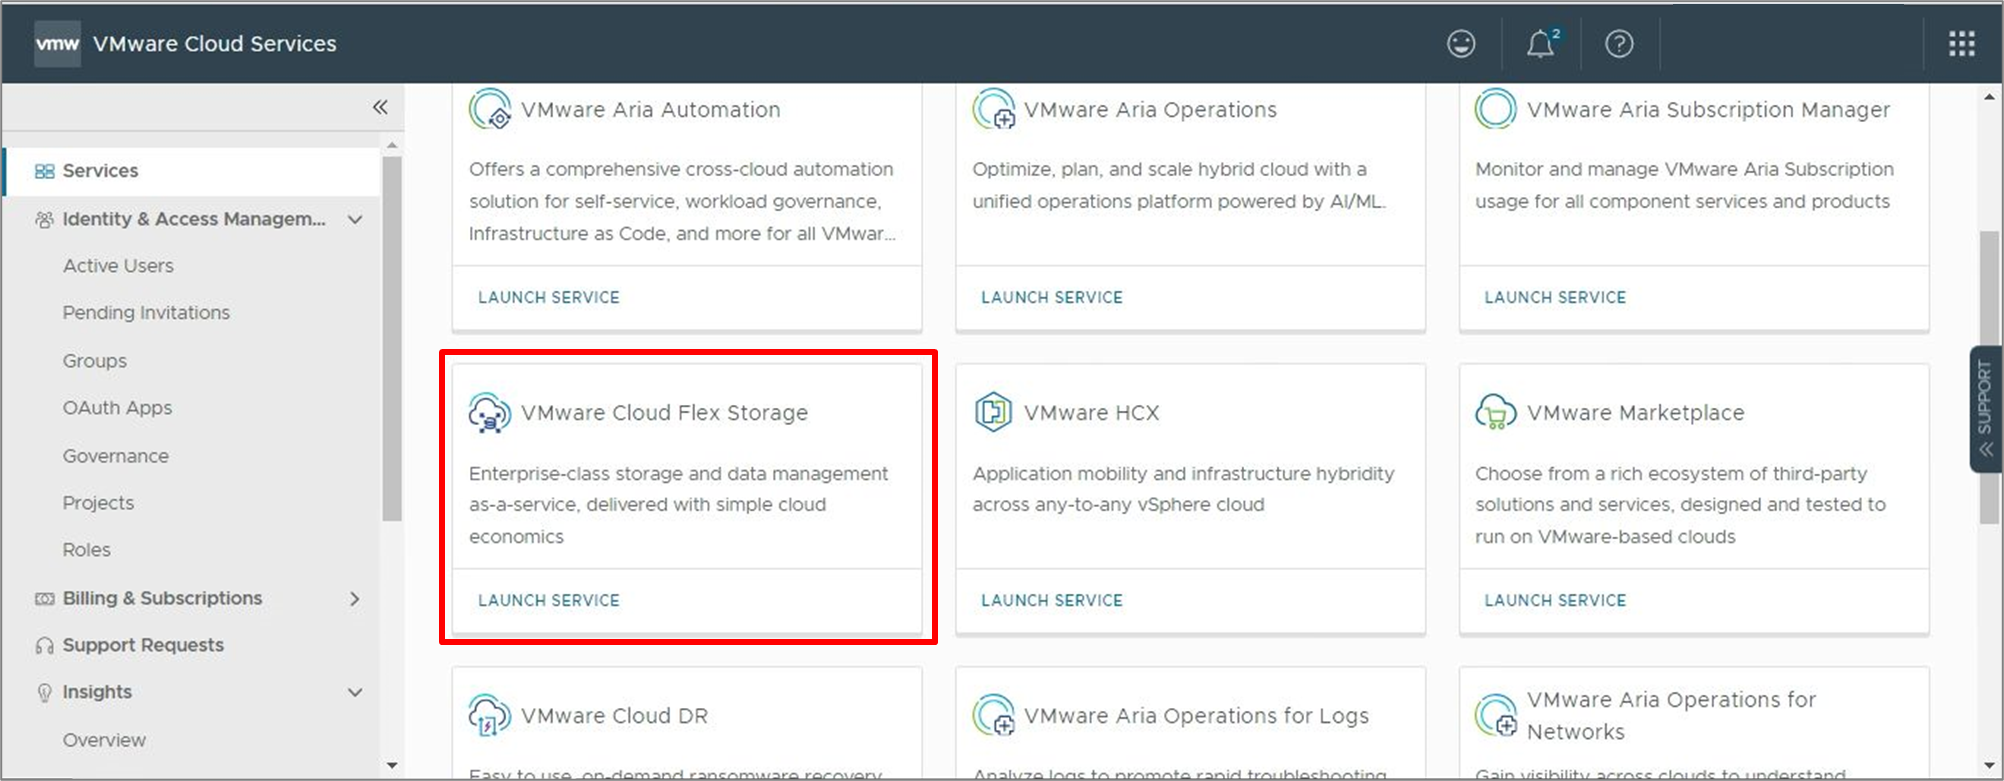Click the VMware Aria Subscription Manager title

tap(1708, 110)
